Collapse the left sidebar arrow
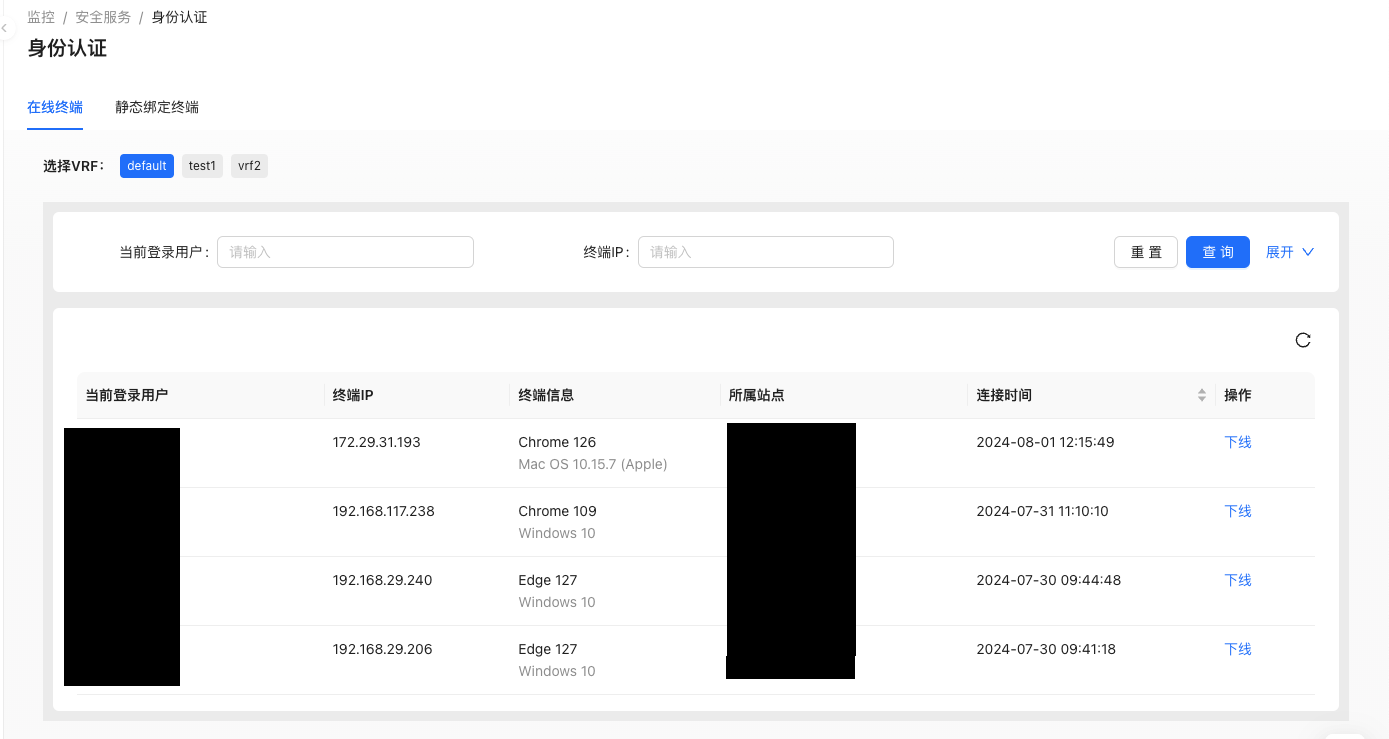The width and height of the screenshot is (1389, 739). coord(4,29)
